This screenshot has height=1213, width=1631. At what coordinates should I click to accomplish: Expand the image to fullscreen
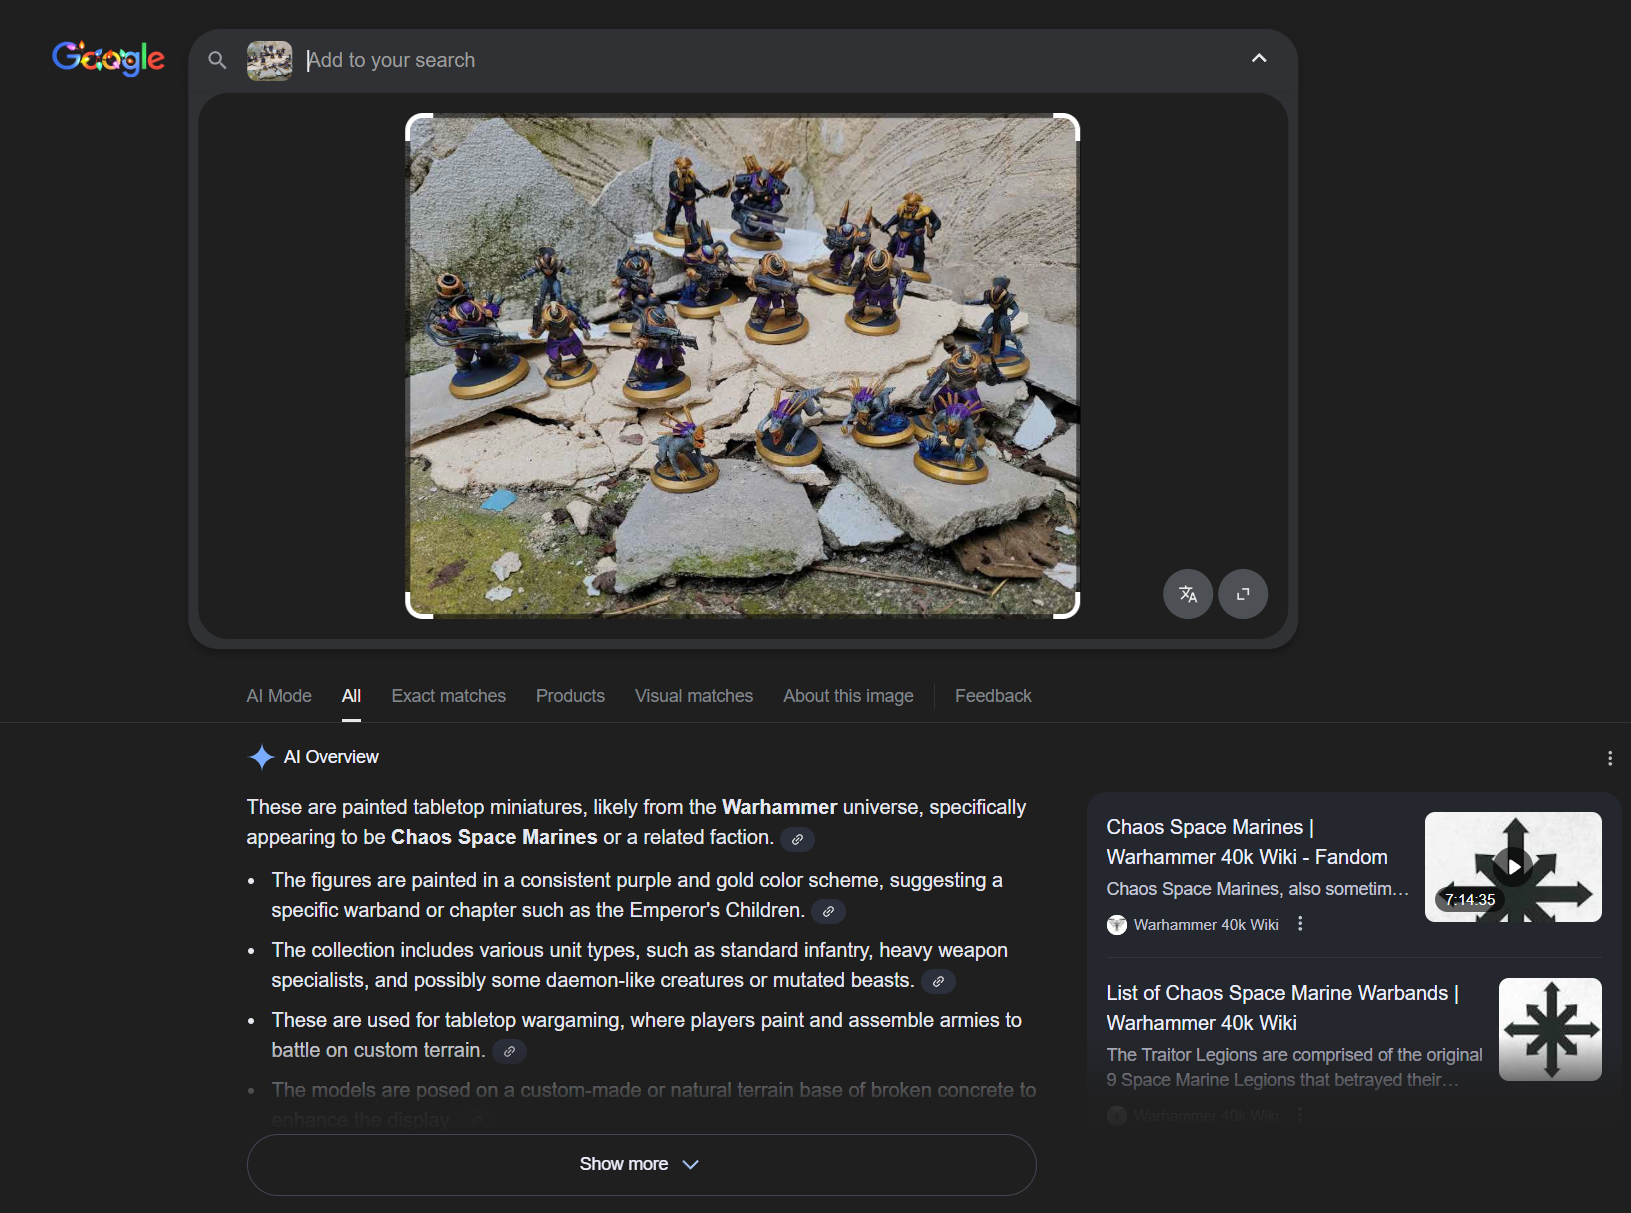tap(1243, 594)
